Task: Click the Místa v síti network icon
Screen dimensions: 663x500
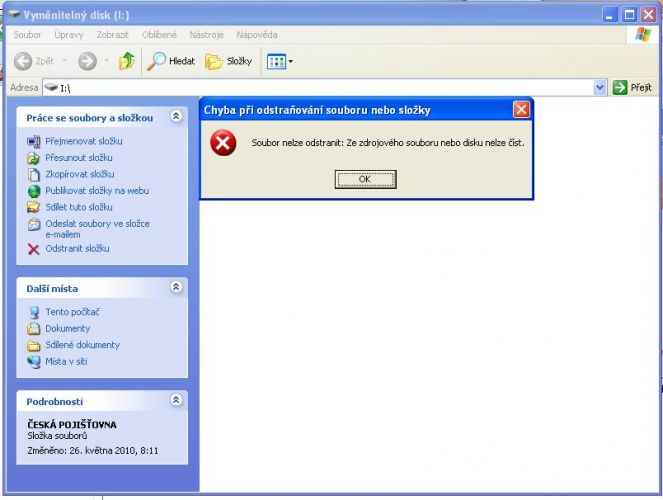Action: tap(33, 362)
